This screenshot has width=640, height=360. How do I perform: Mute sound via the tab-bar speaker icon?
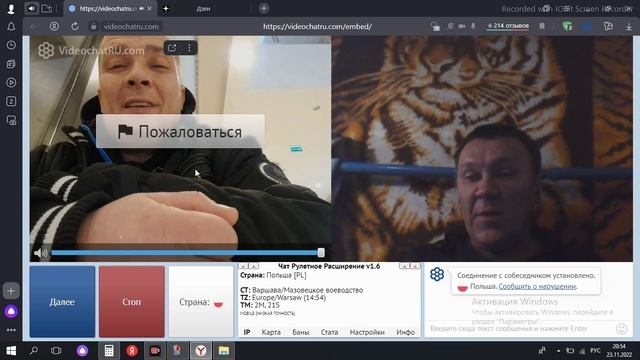(x=31, y=8)
